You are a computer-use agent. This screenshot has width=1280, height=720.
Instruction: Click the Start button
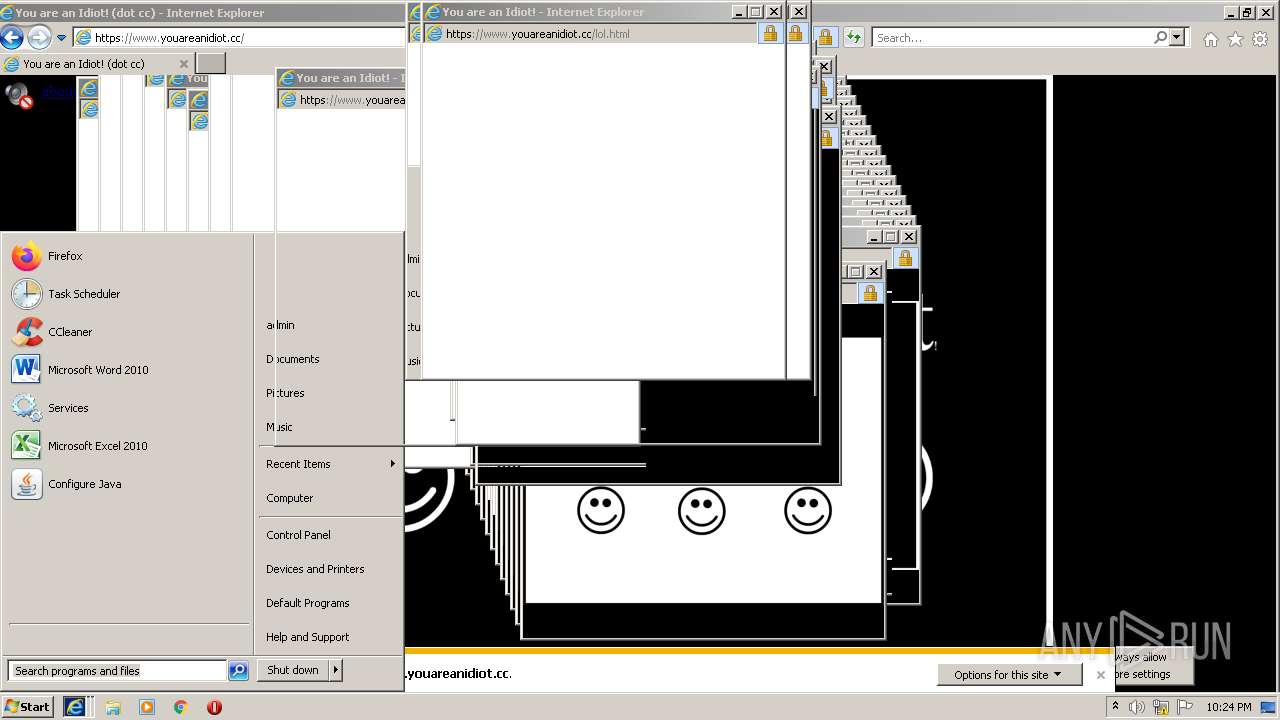(x=27, y=707)
